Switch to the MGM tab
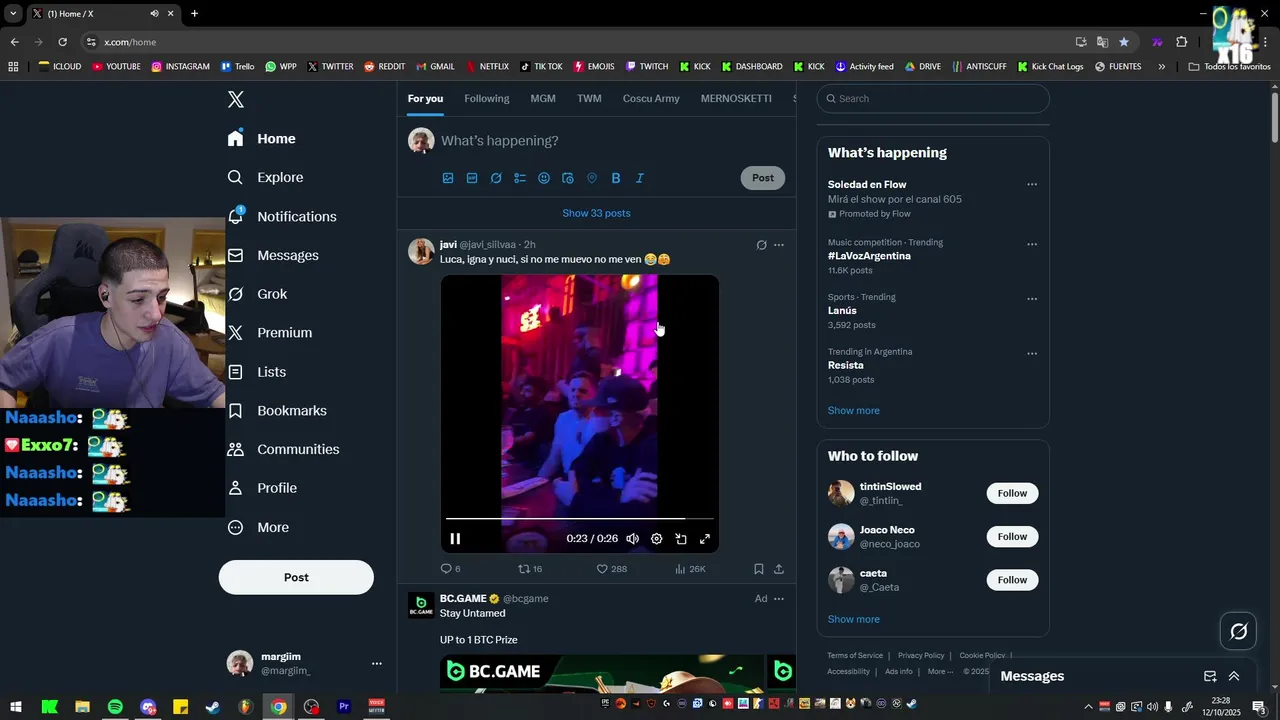Image resolution: width=1280 pixels, height=720 pixels. click(x=543, y=98)
